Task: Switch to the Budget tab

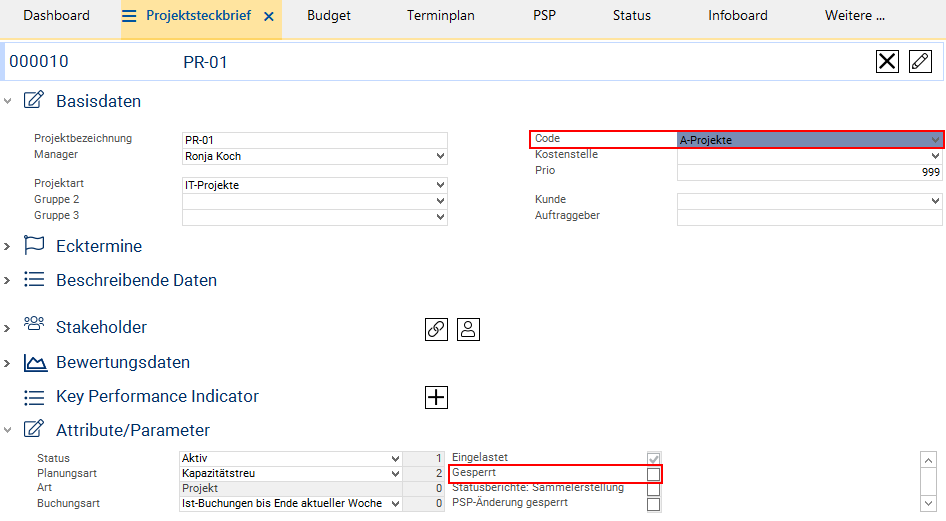Action: (329, 16)
